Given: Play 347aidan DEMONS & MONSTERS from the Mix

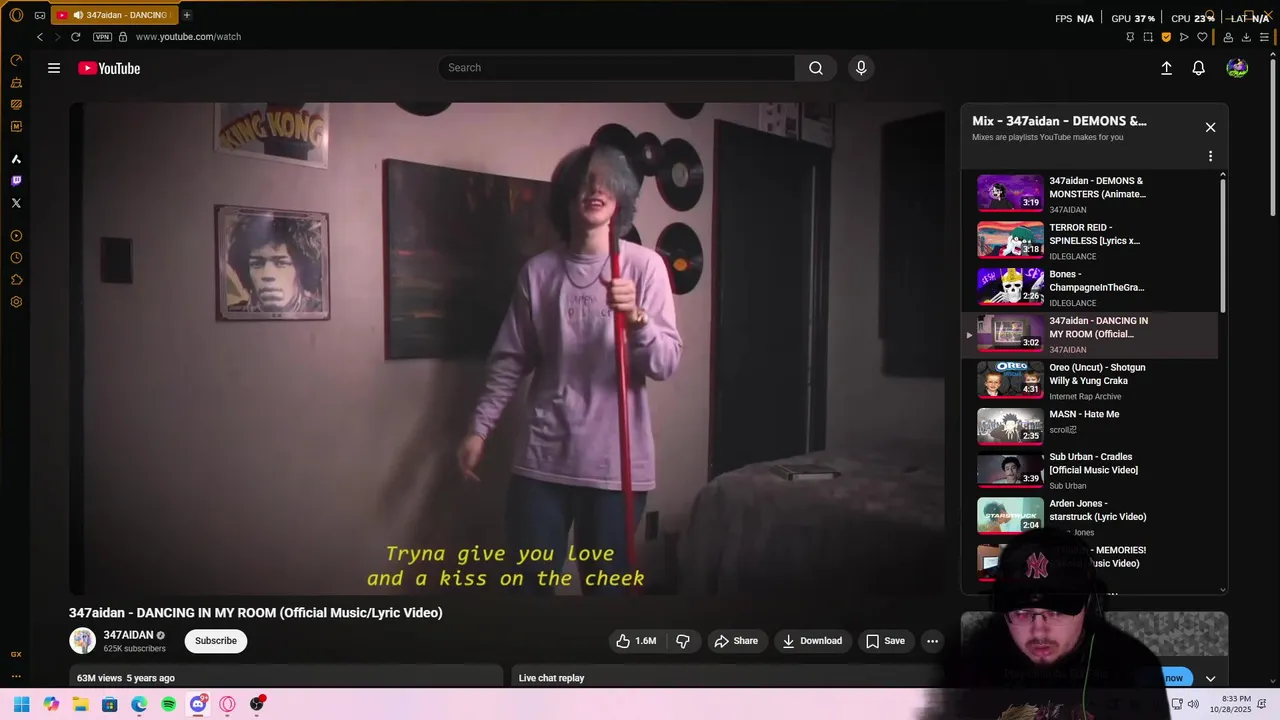Looking at the screenshot, I should (1091, 194).
